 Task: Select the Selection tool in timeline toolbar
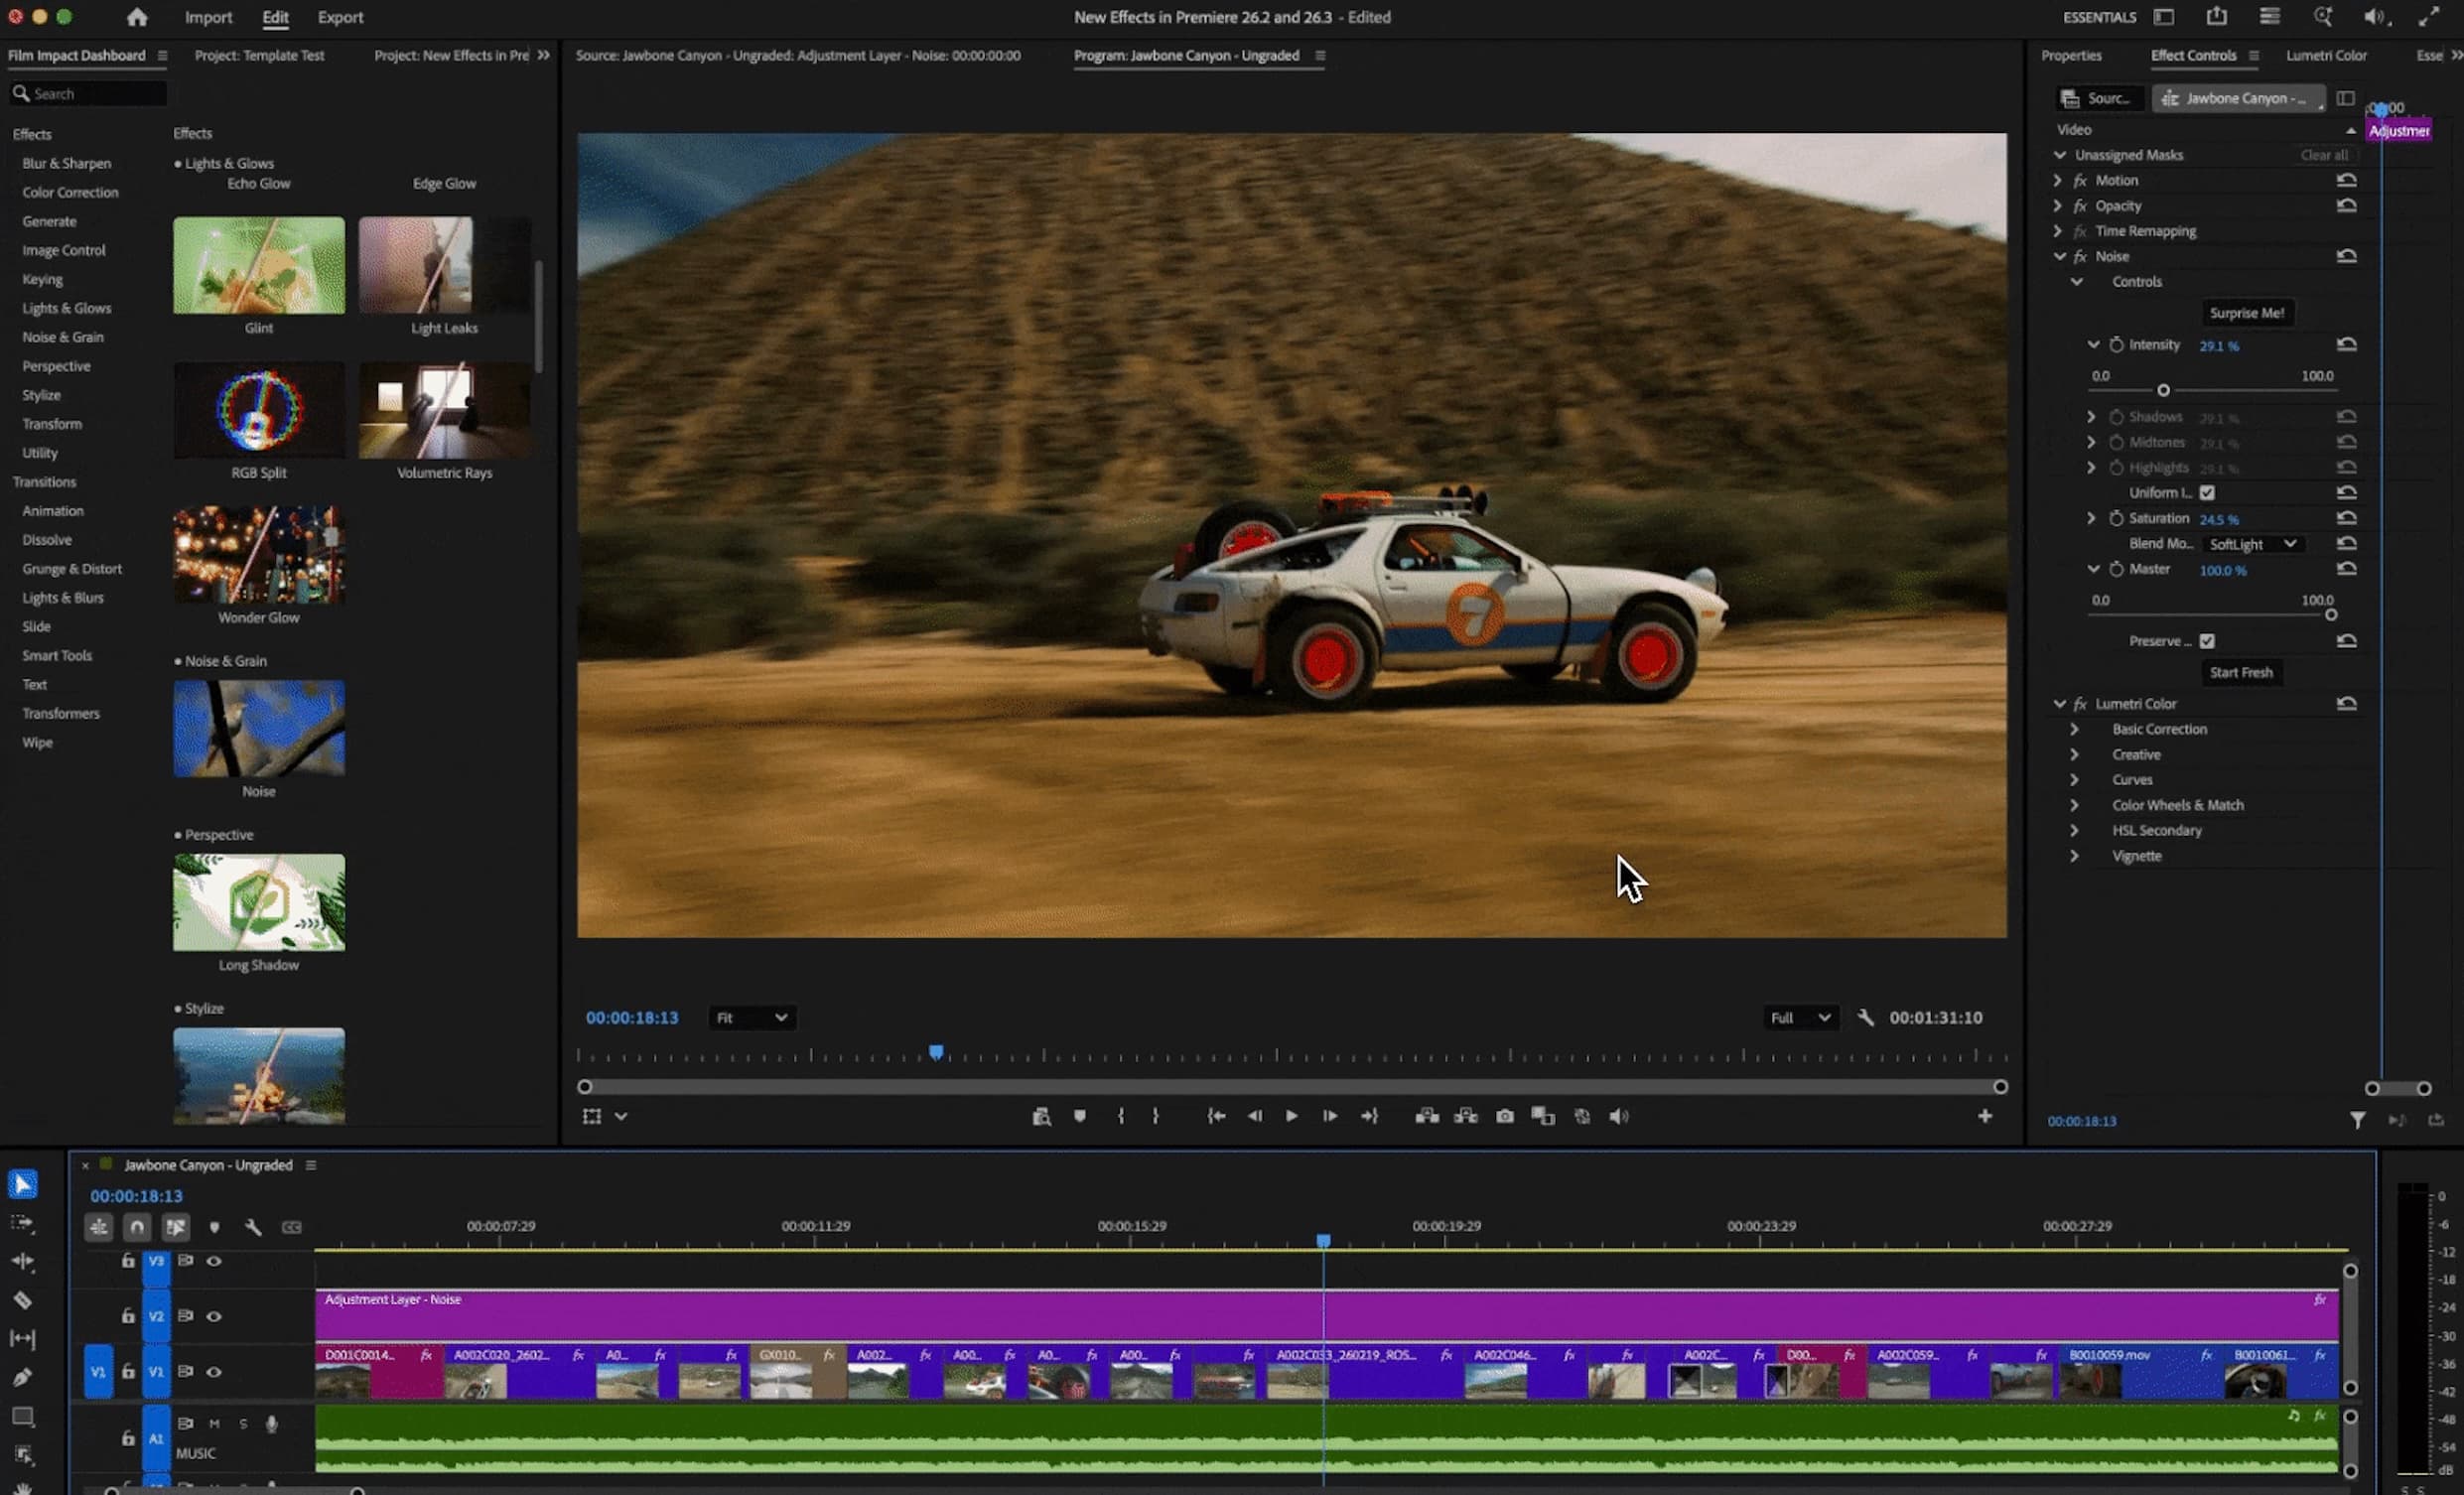click(x=22, y=1184)
